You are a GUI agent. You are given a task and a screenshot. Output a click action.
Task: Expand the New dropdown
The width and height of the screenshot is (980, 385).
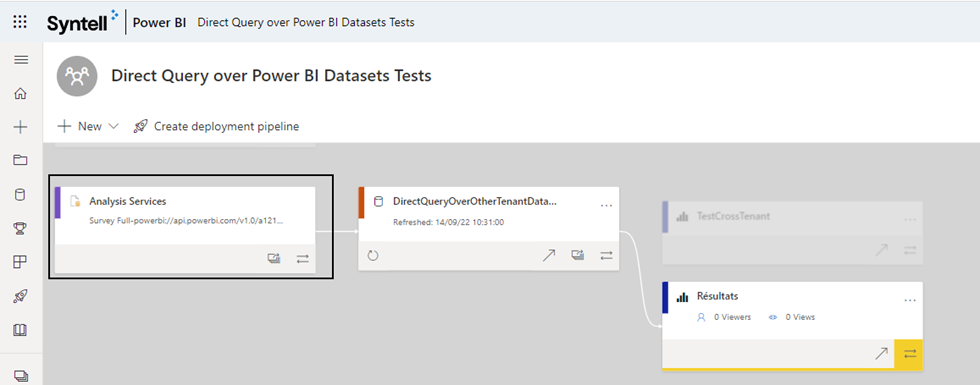[x=88, y=126]
